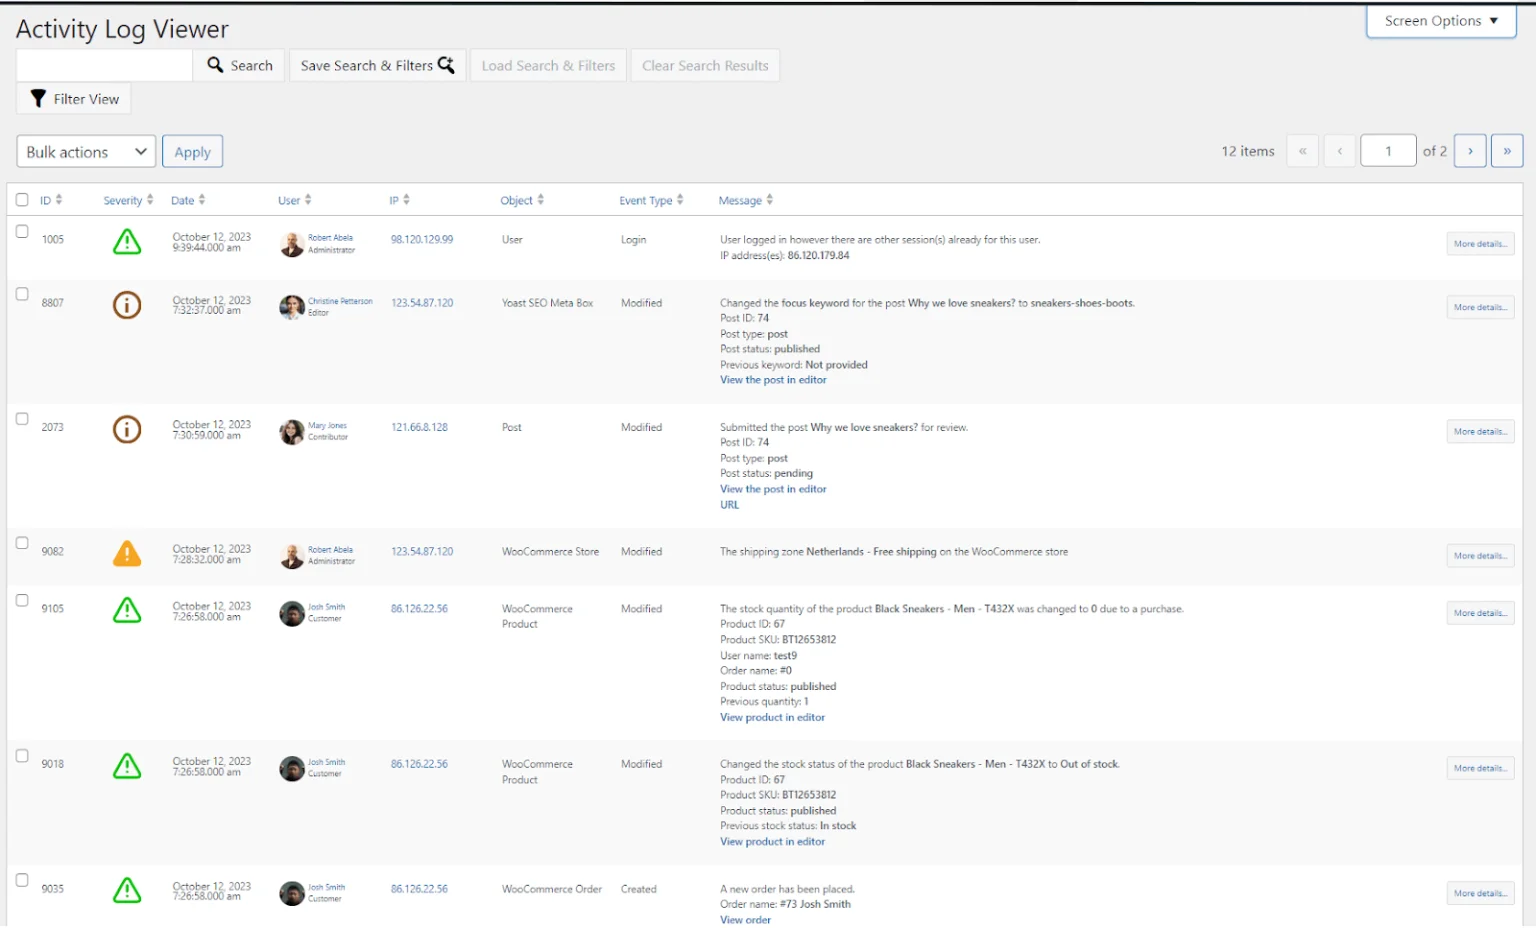Click Save Search & Filters button
Image resolution: width=1536 pixels, height=928 pixels.
[377, 65]
